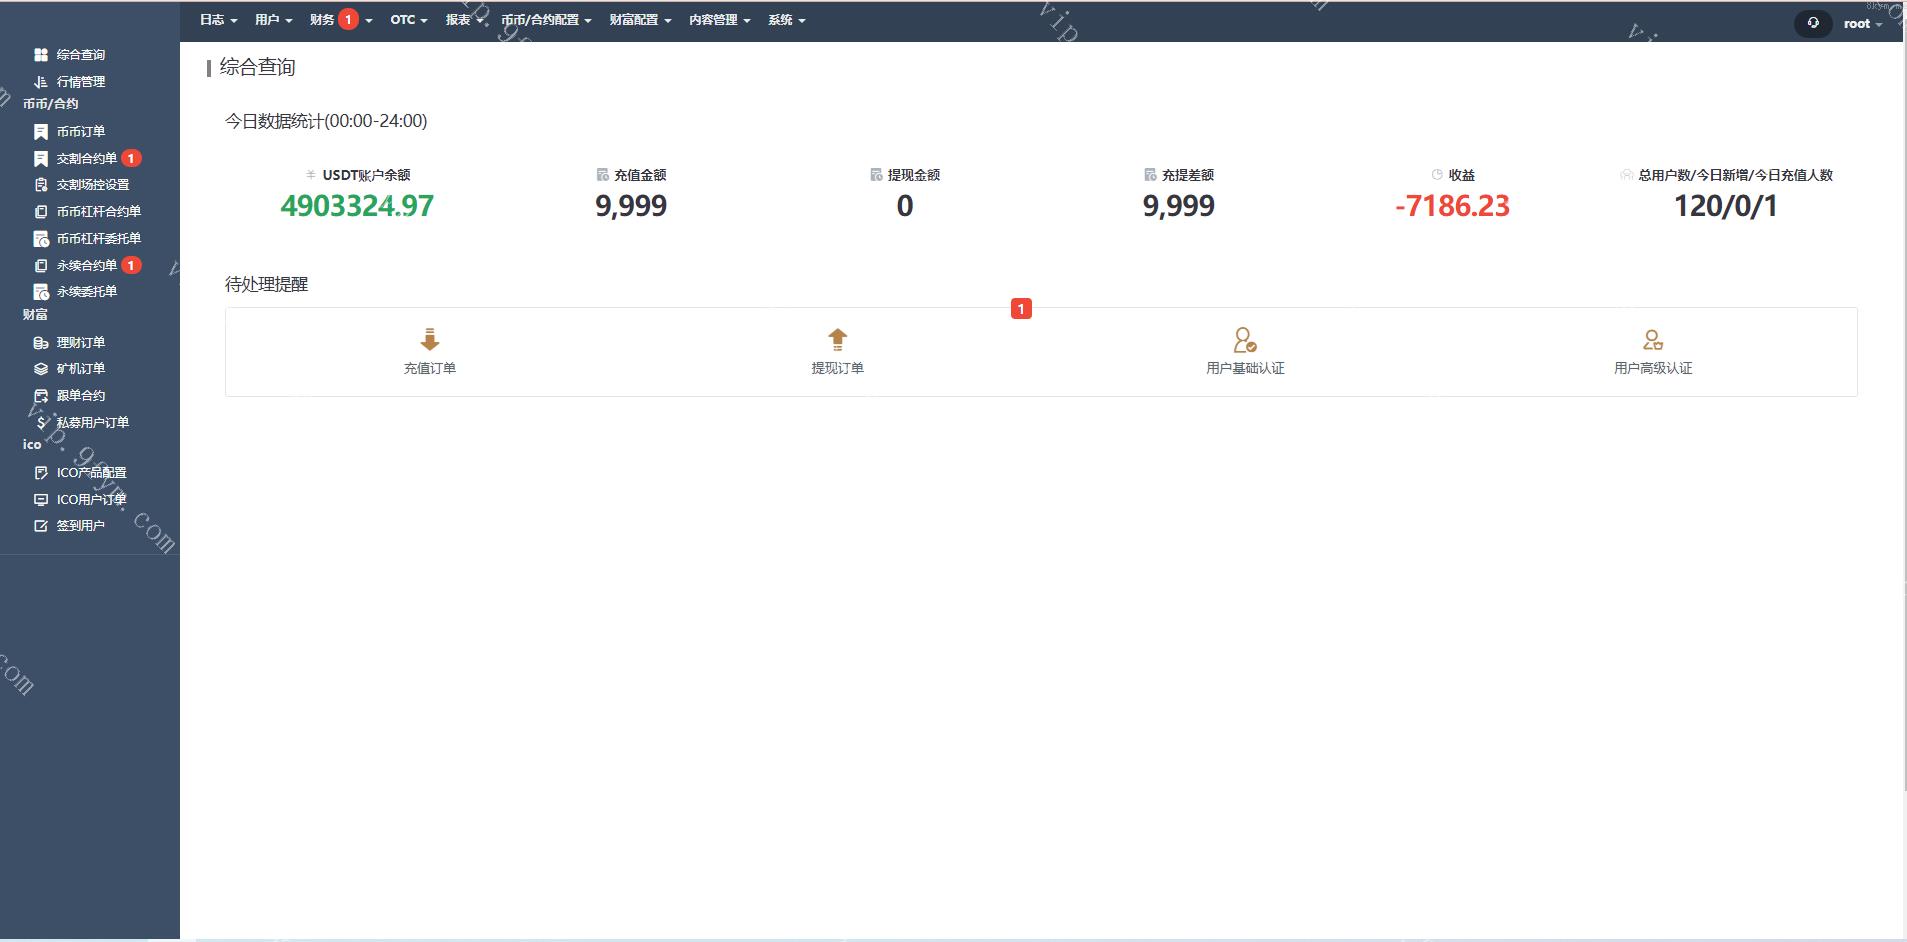Open the 币币/合约配置 dropdown

[546, 20]
